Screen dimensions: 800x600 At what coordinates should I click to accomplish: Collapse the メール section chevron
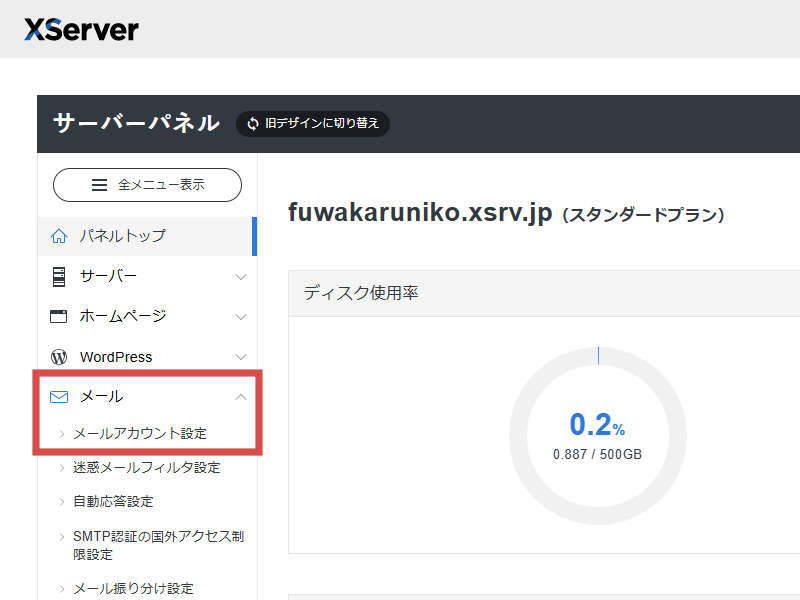tap(241, 396)
